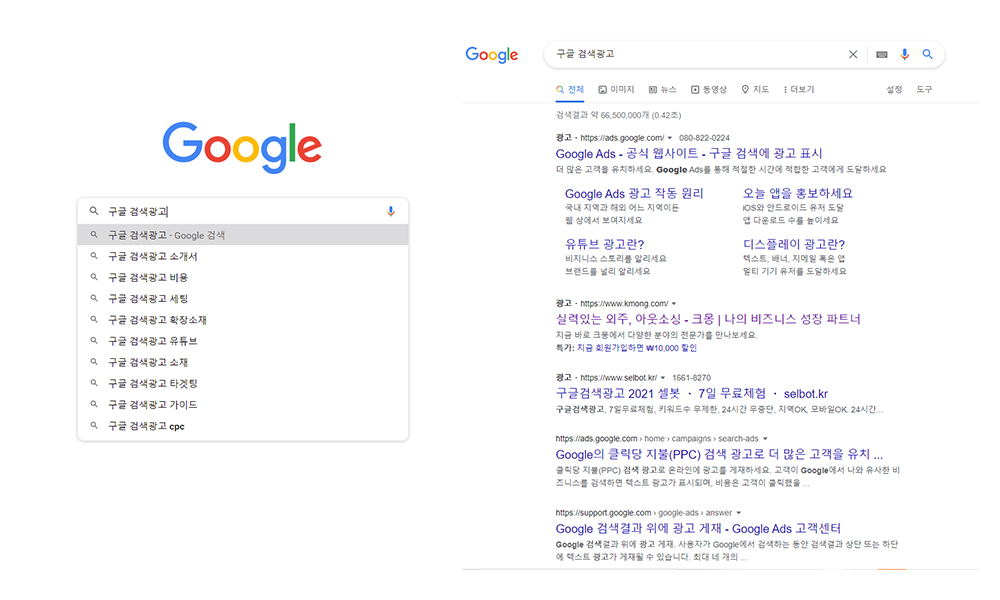Viewport: 1000px width, 600px height.
Task: Select suggestion '구글 검색광고 유튜브'
Action: [243, 341]
